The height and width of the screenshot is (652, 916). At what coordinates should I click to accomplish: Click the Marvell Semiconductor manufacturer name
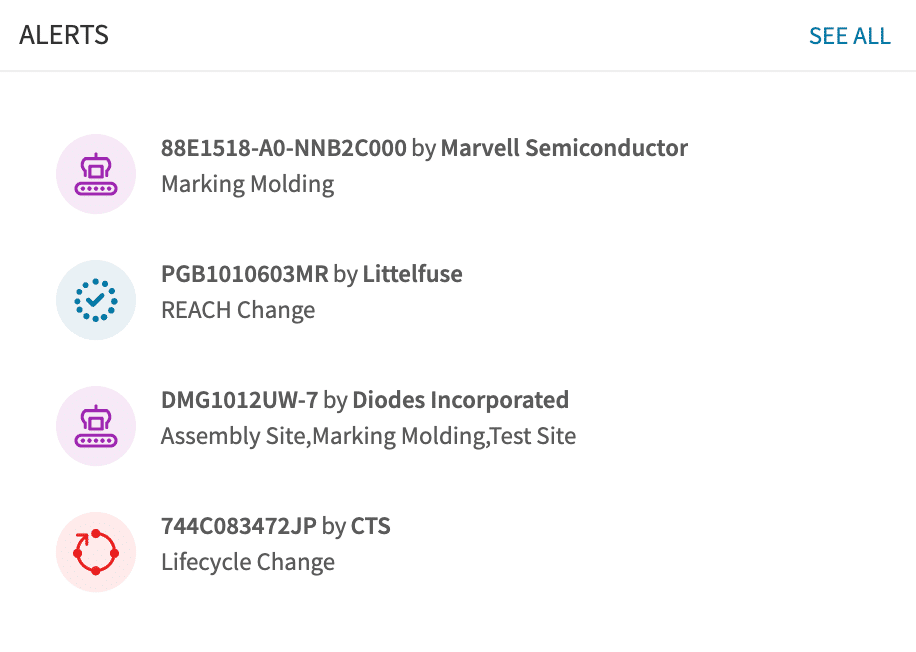tap(564, 147)
